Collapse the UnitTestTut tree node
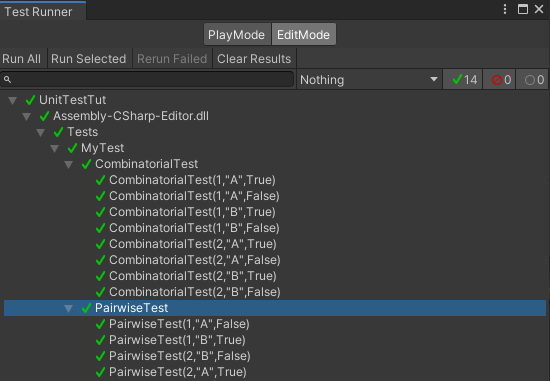This screenshot has height=381, width=550. (x=13, y=101)
